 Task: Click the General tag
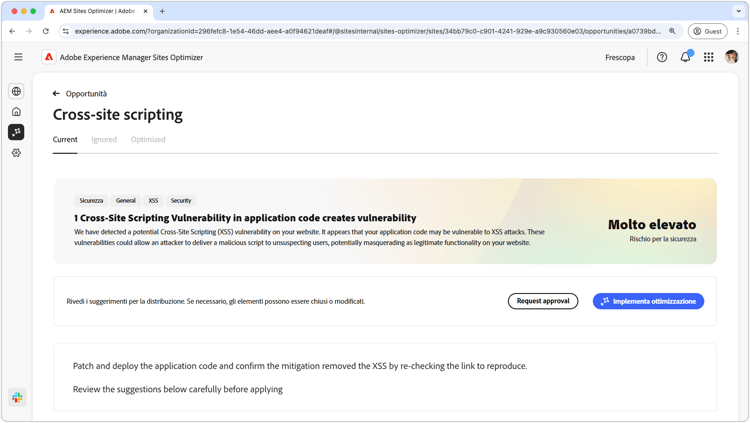coord(126,200)
